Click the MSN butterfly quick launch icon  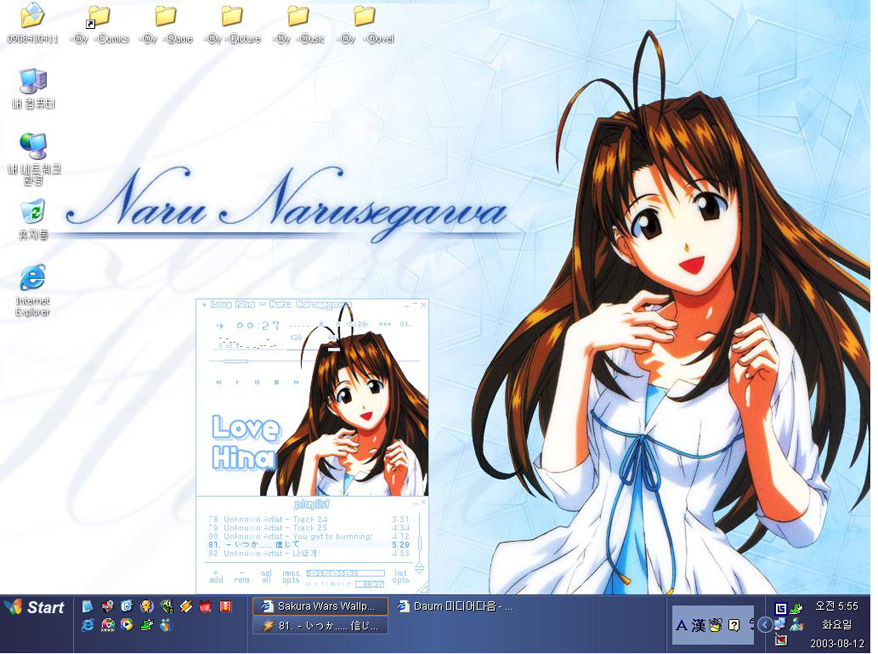[166, 625]
